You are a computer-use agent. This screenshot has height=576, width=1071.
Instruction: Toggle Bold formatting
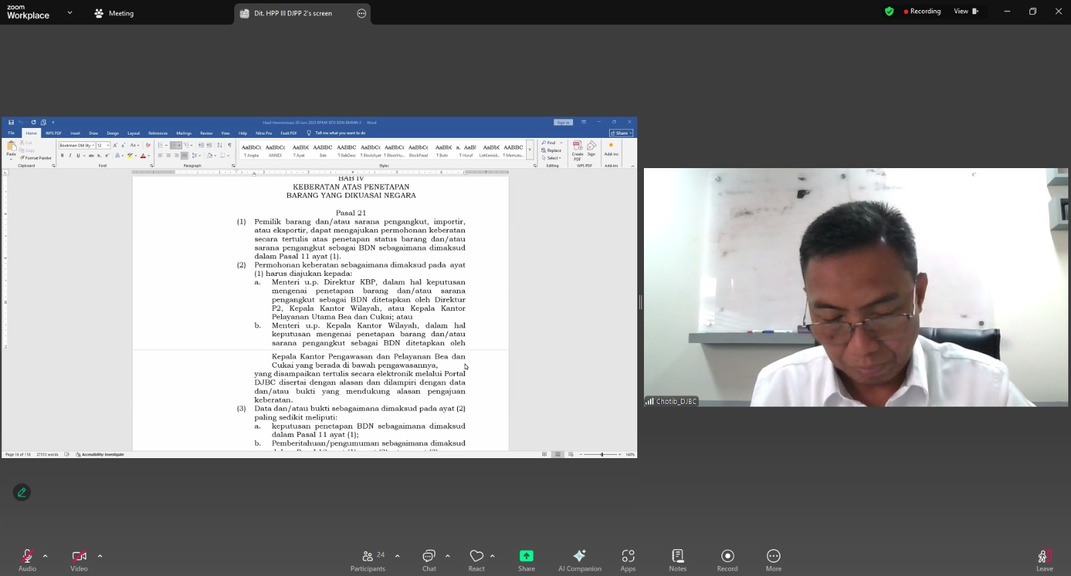pyautogui.click(x=62, y=156)
